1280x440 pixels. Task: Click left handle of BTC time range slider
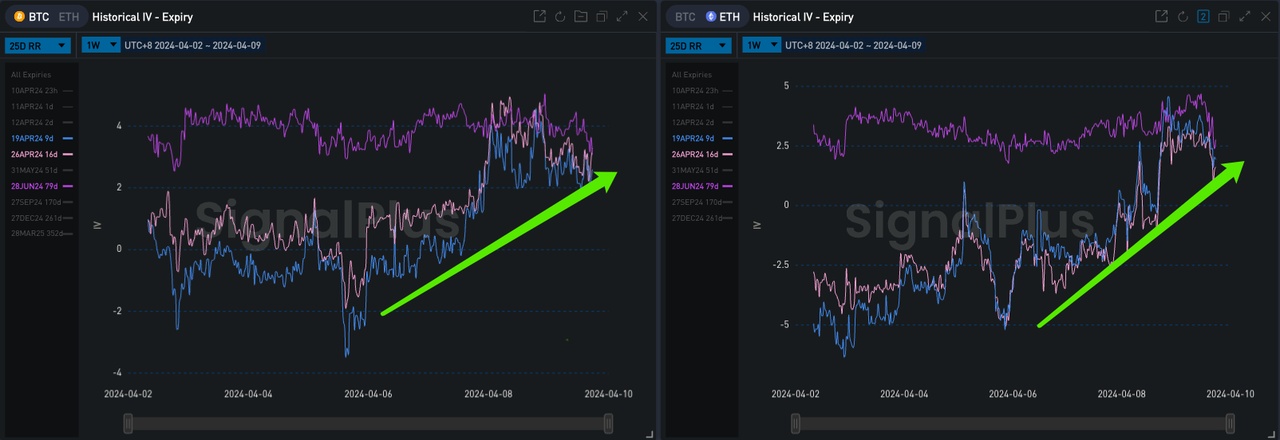click(x=128, y=424)
